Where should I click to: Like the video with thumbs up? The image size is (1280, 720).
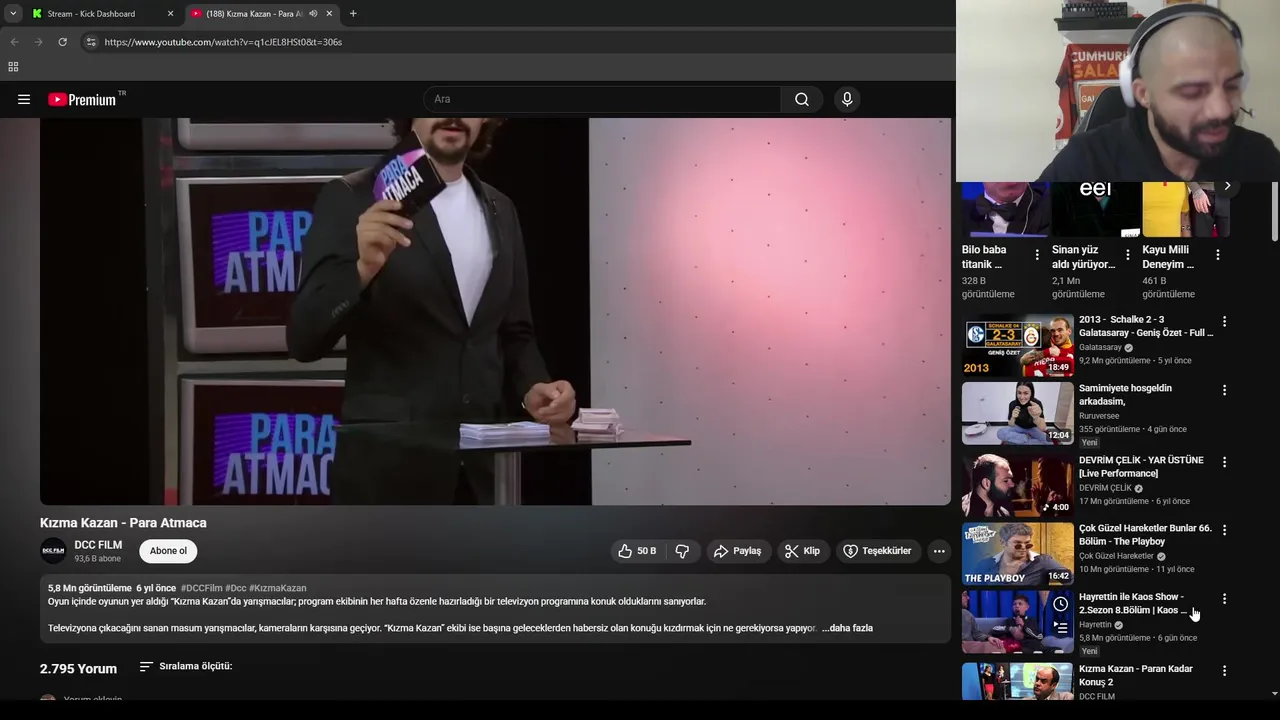[637, 551]
